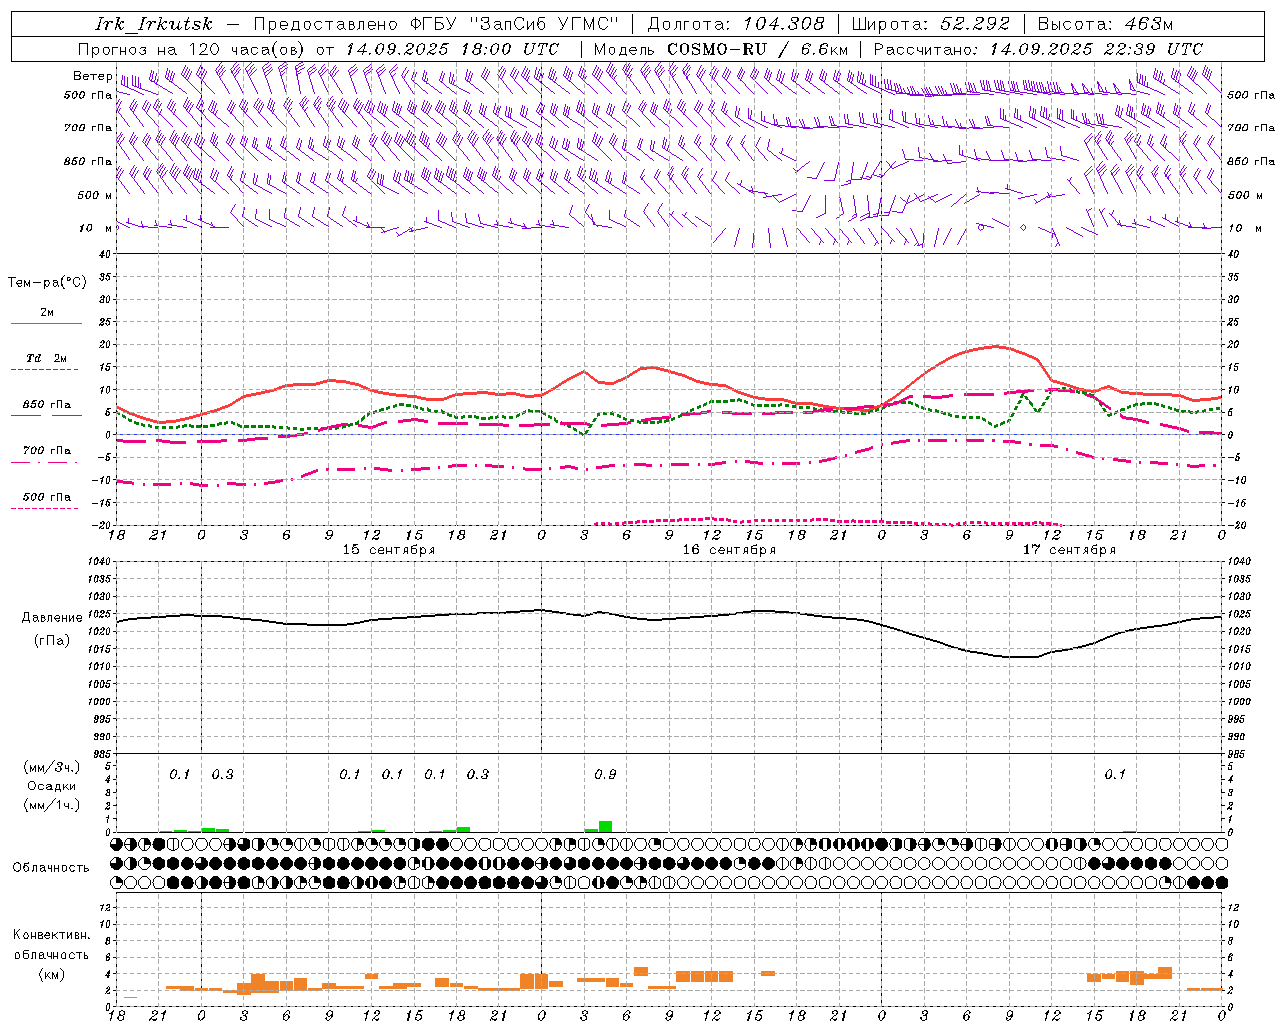Click the Рассчитано: 14.09.2025 22:39 UTC text

1038,49
